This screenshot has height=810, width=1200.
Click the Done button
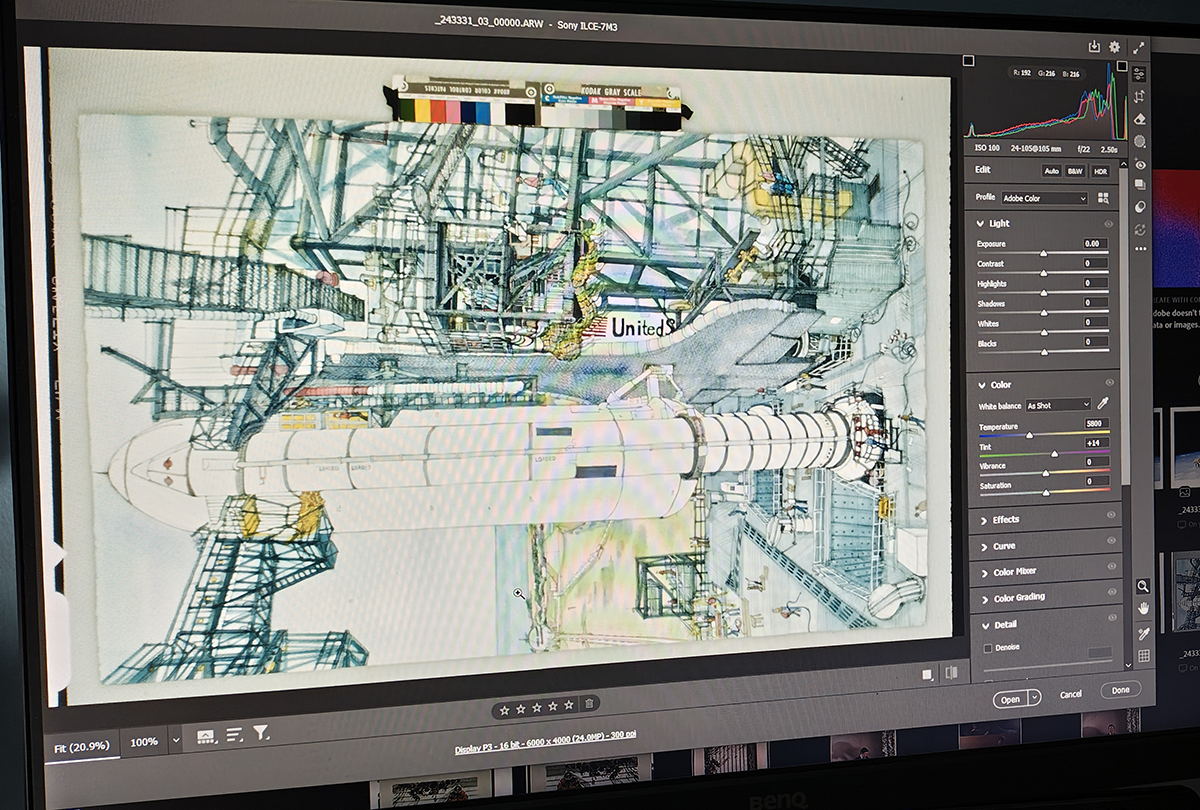[1120, 690]
